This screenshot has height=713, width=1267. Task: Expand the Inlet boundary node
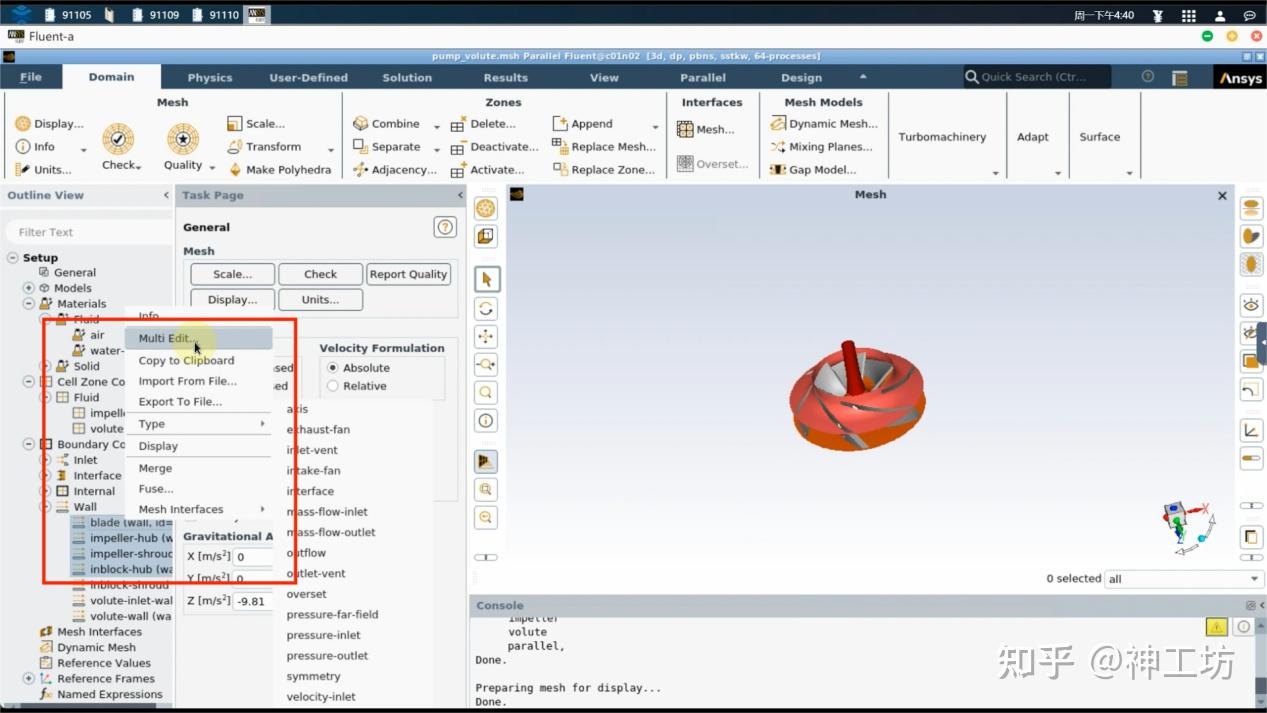pos(45,460)
